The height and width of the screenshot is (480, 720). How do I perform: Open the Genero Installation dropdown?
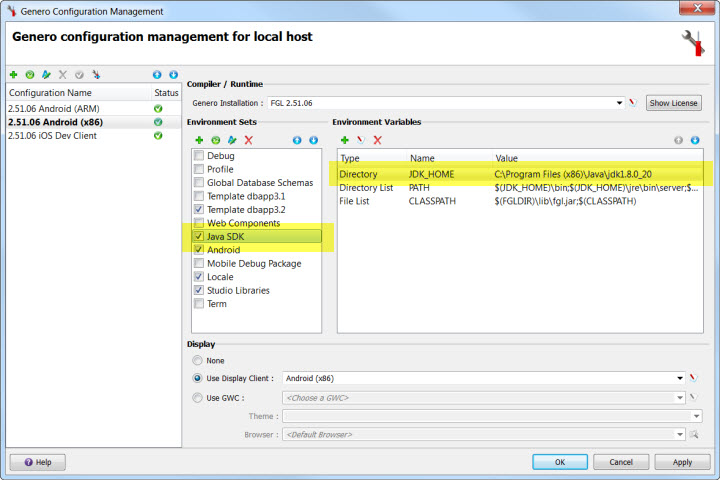(x=620, y=103)
